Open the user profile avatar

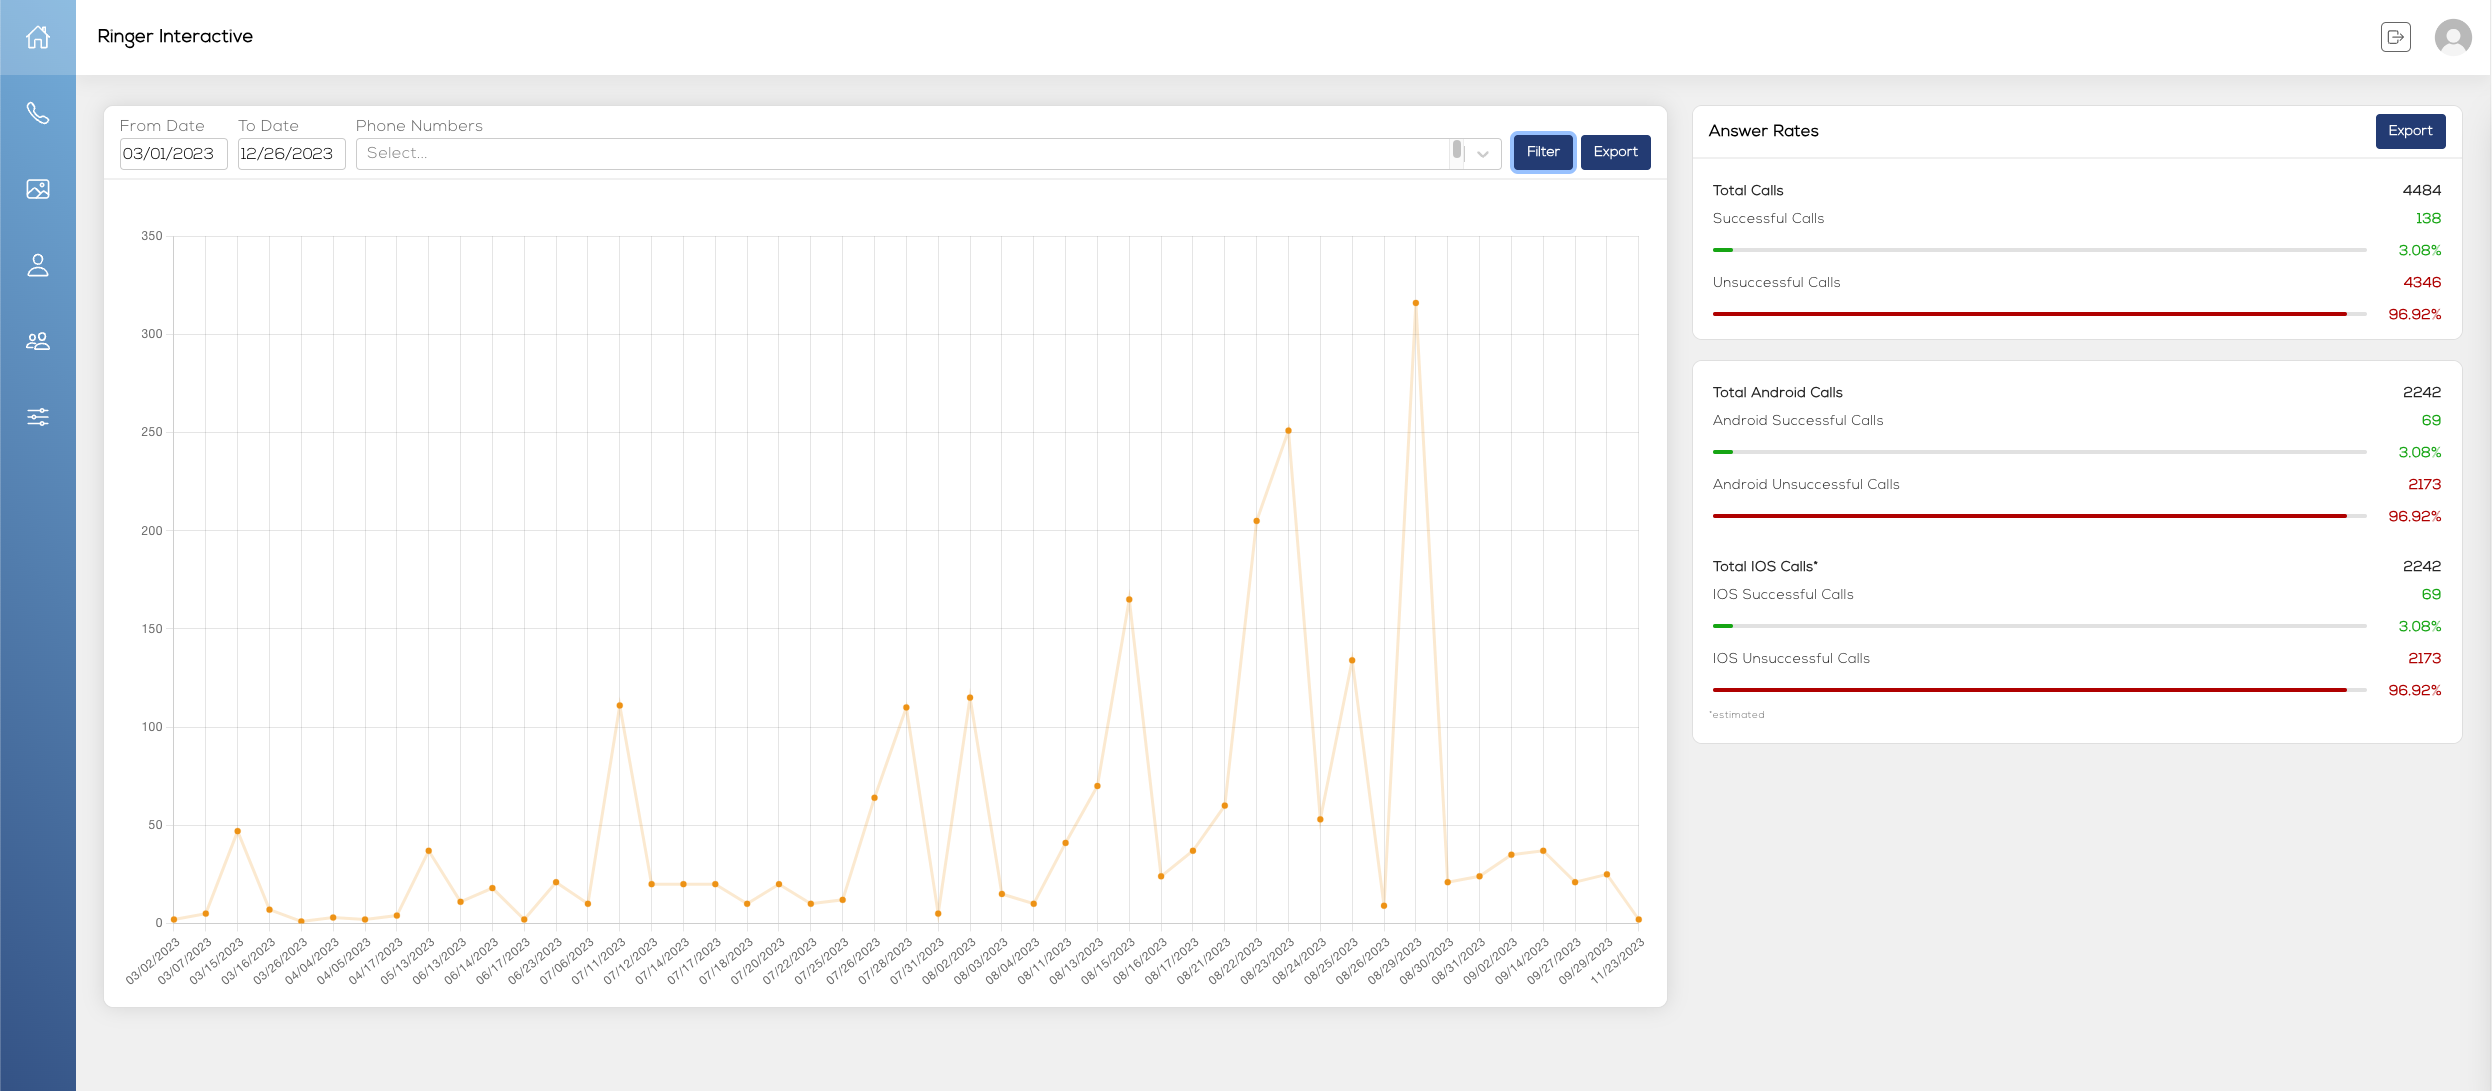pyautogui.click(x=2452, y=37)
